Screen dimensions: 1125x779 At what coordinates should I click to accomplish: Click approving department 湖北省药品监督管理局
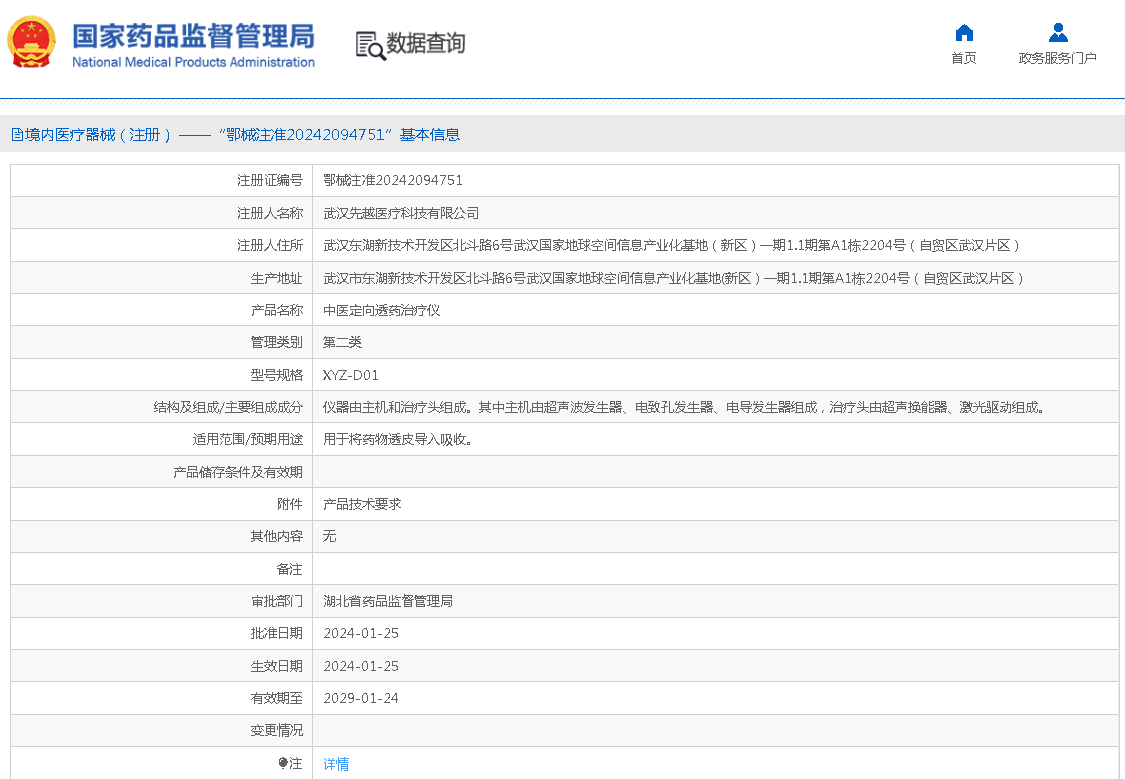[x=388, y=601]
